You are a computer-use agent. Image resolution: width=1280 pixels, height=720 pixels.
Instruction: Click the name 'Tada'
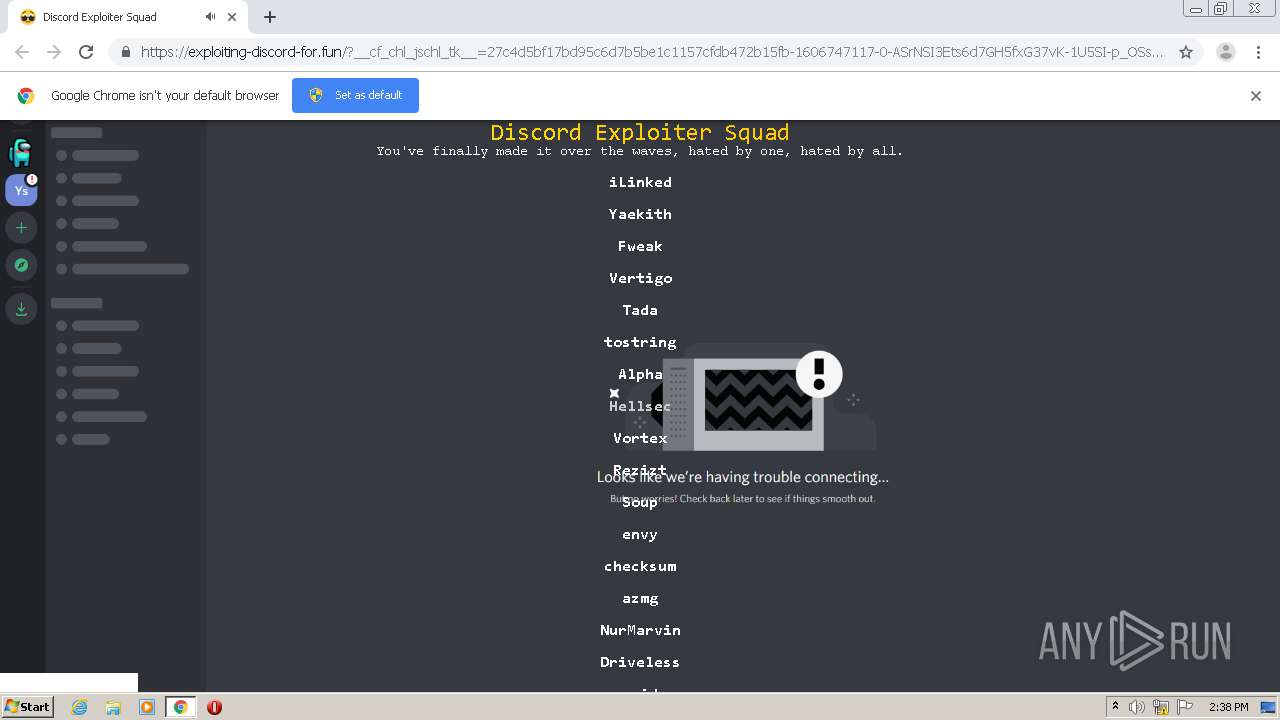tap(640, 310)
